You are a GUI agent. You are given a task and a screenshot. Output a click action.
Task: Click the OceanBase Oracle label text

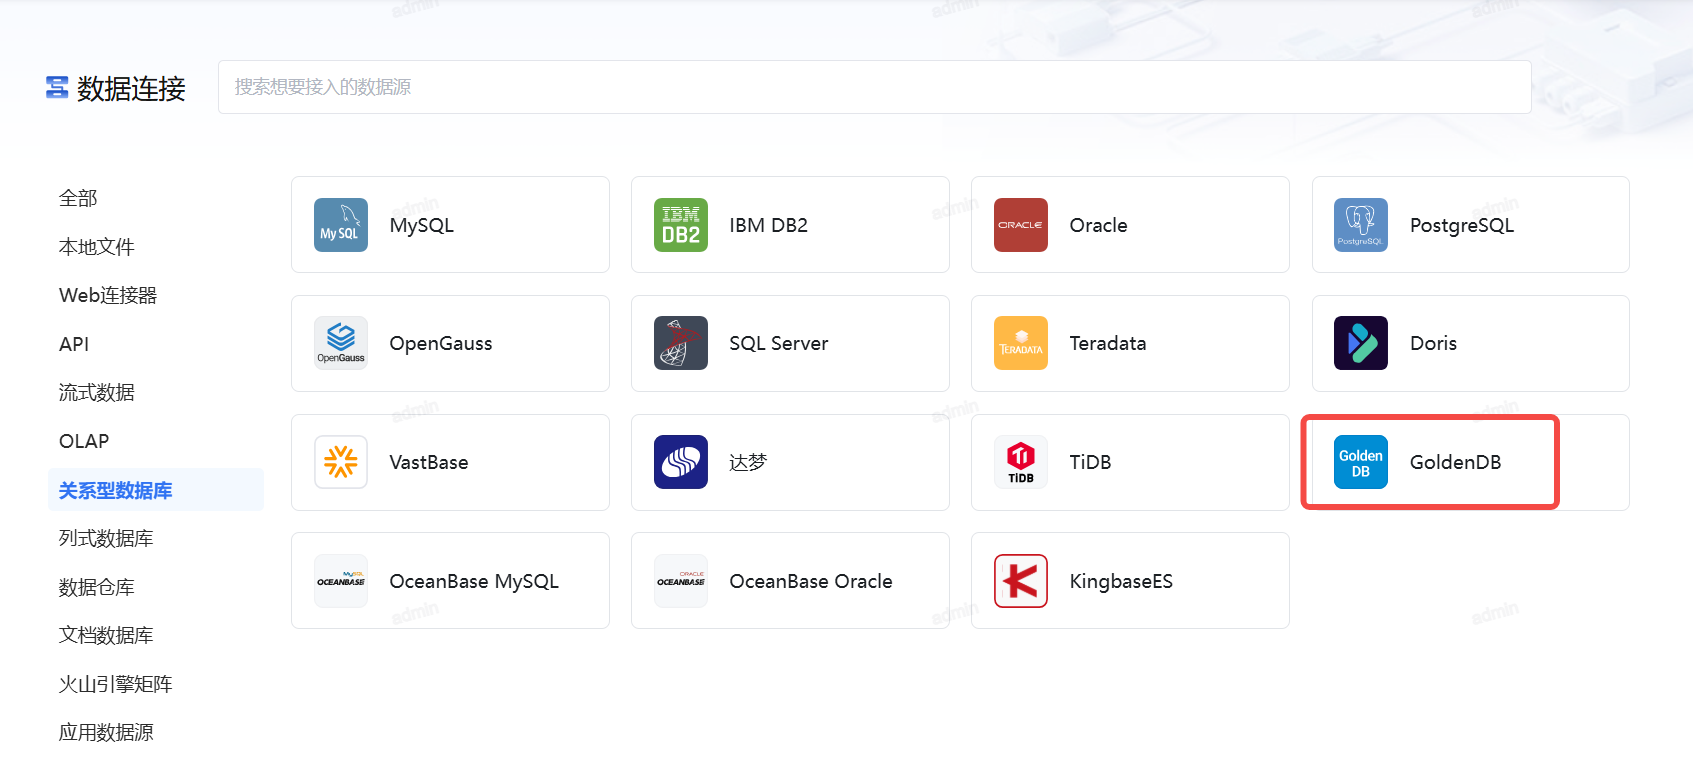(x=810, y=581)
